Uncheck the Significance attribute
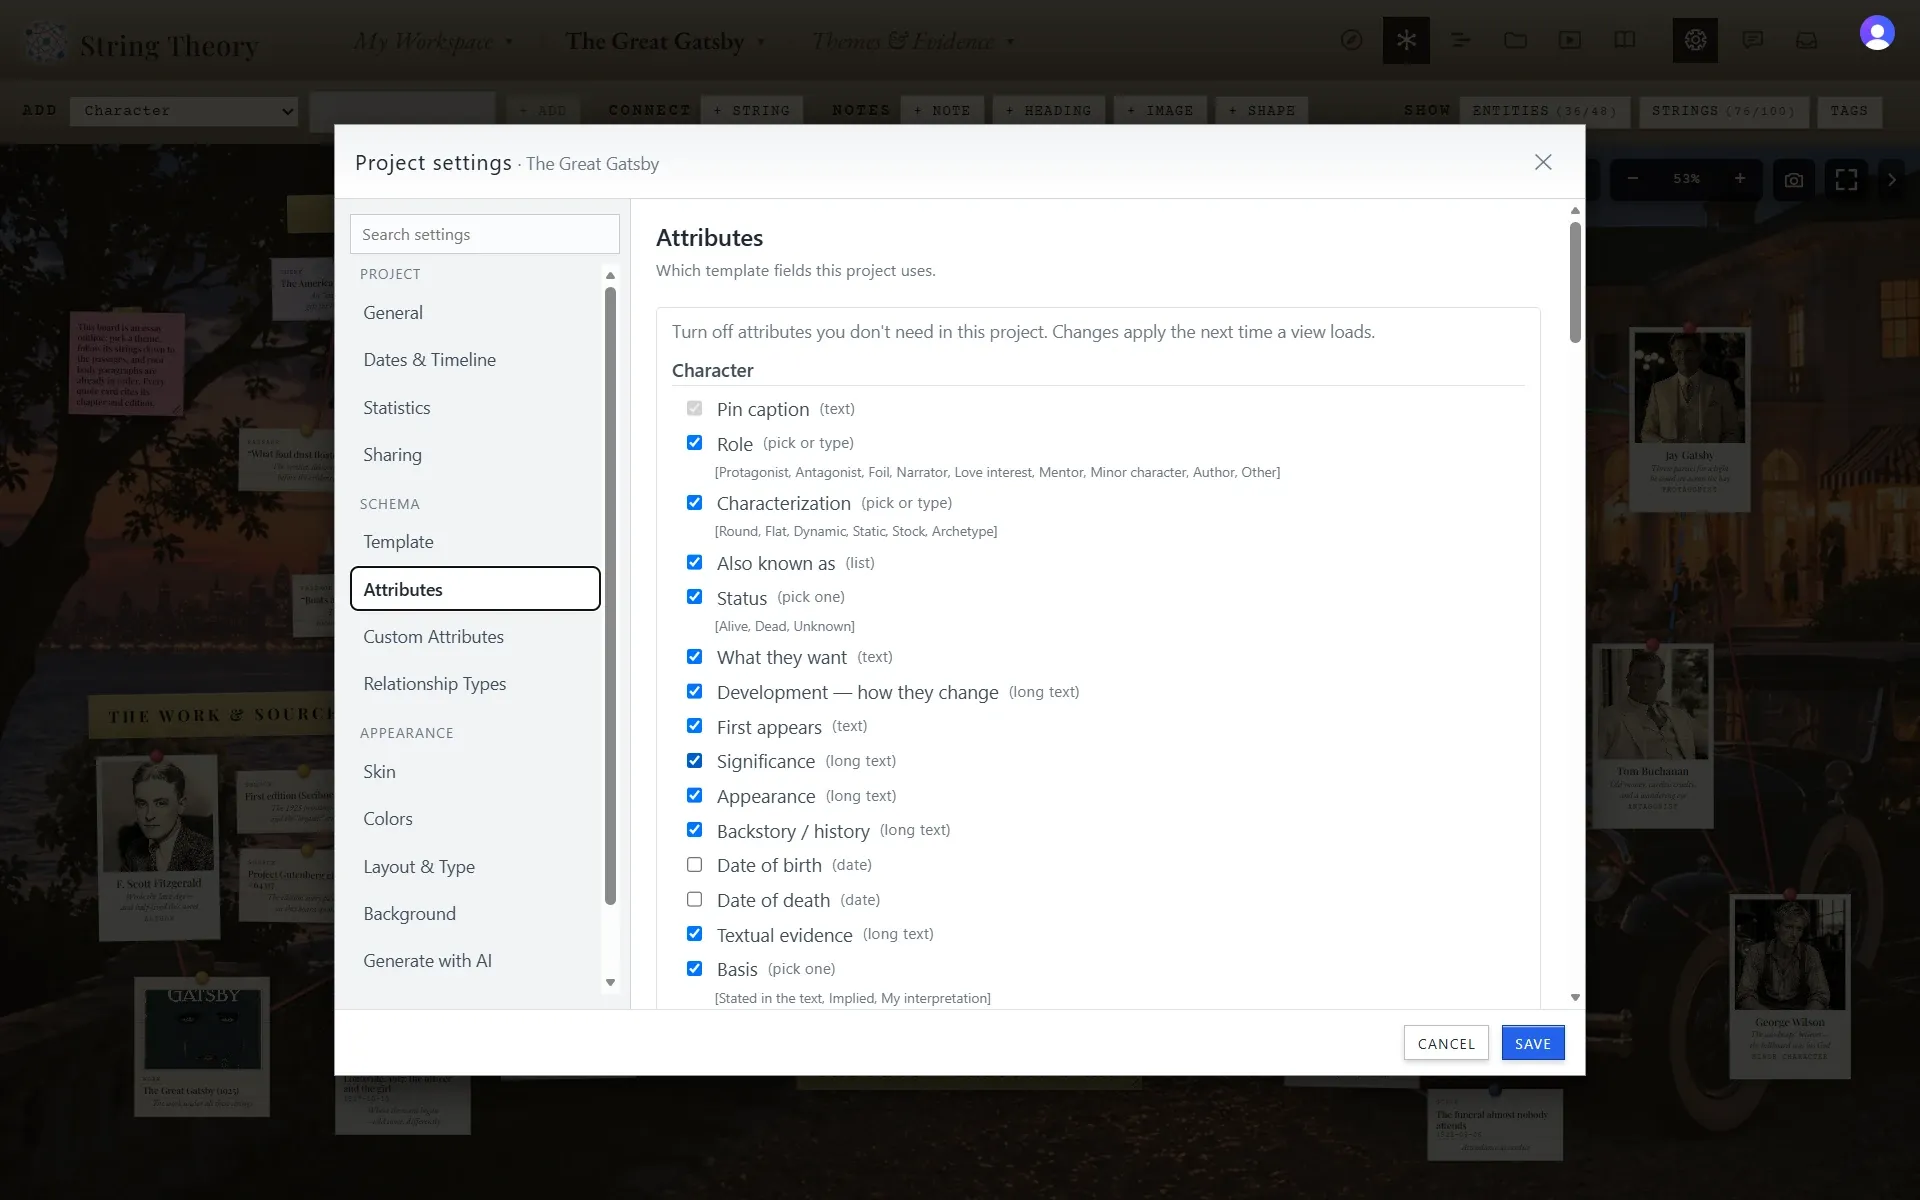Viewport: 1920px width, 1200px height. point(694,761)
